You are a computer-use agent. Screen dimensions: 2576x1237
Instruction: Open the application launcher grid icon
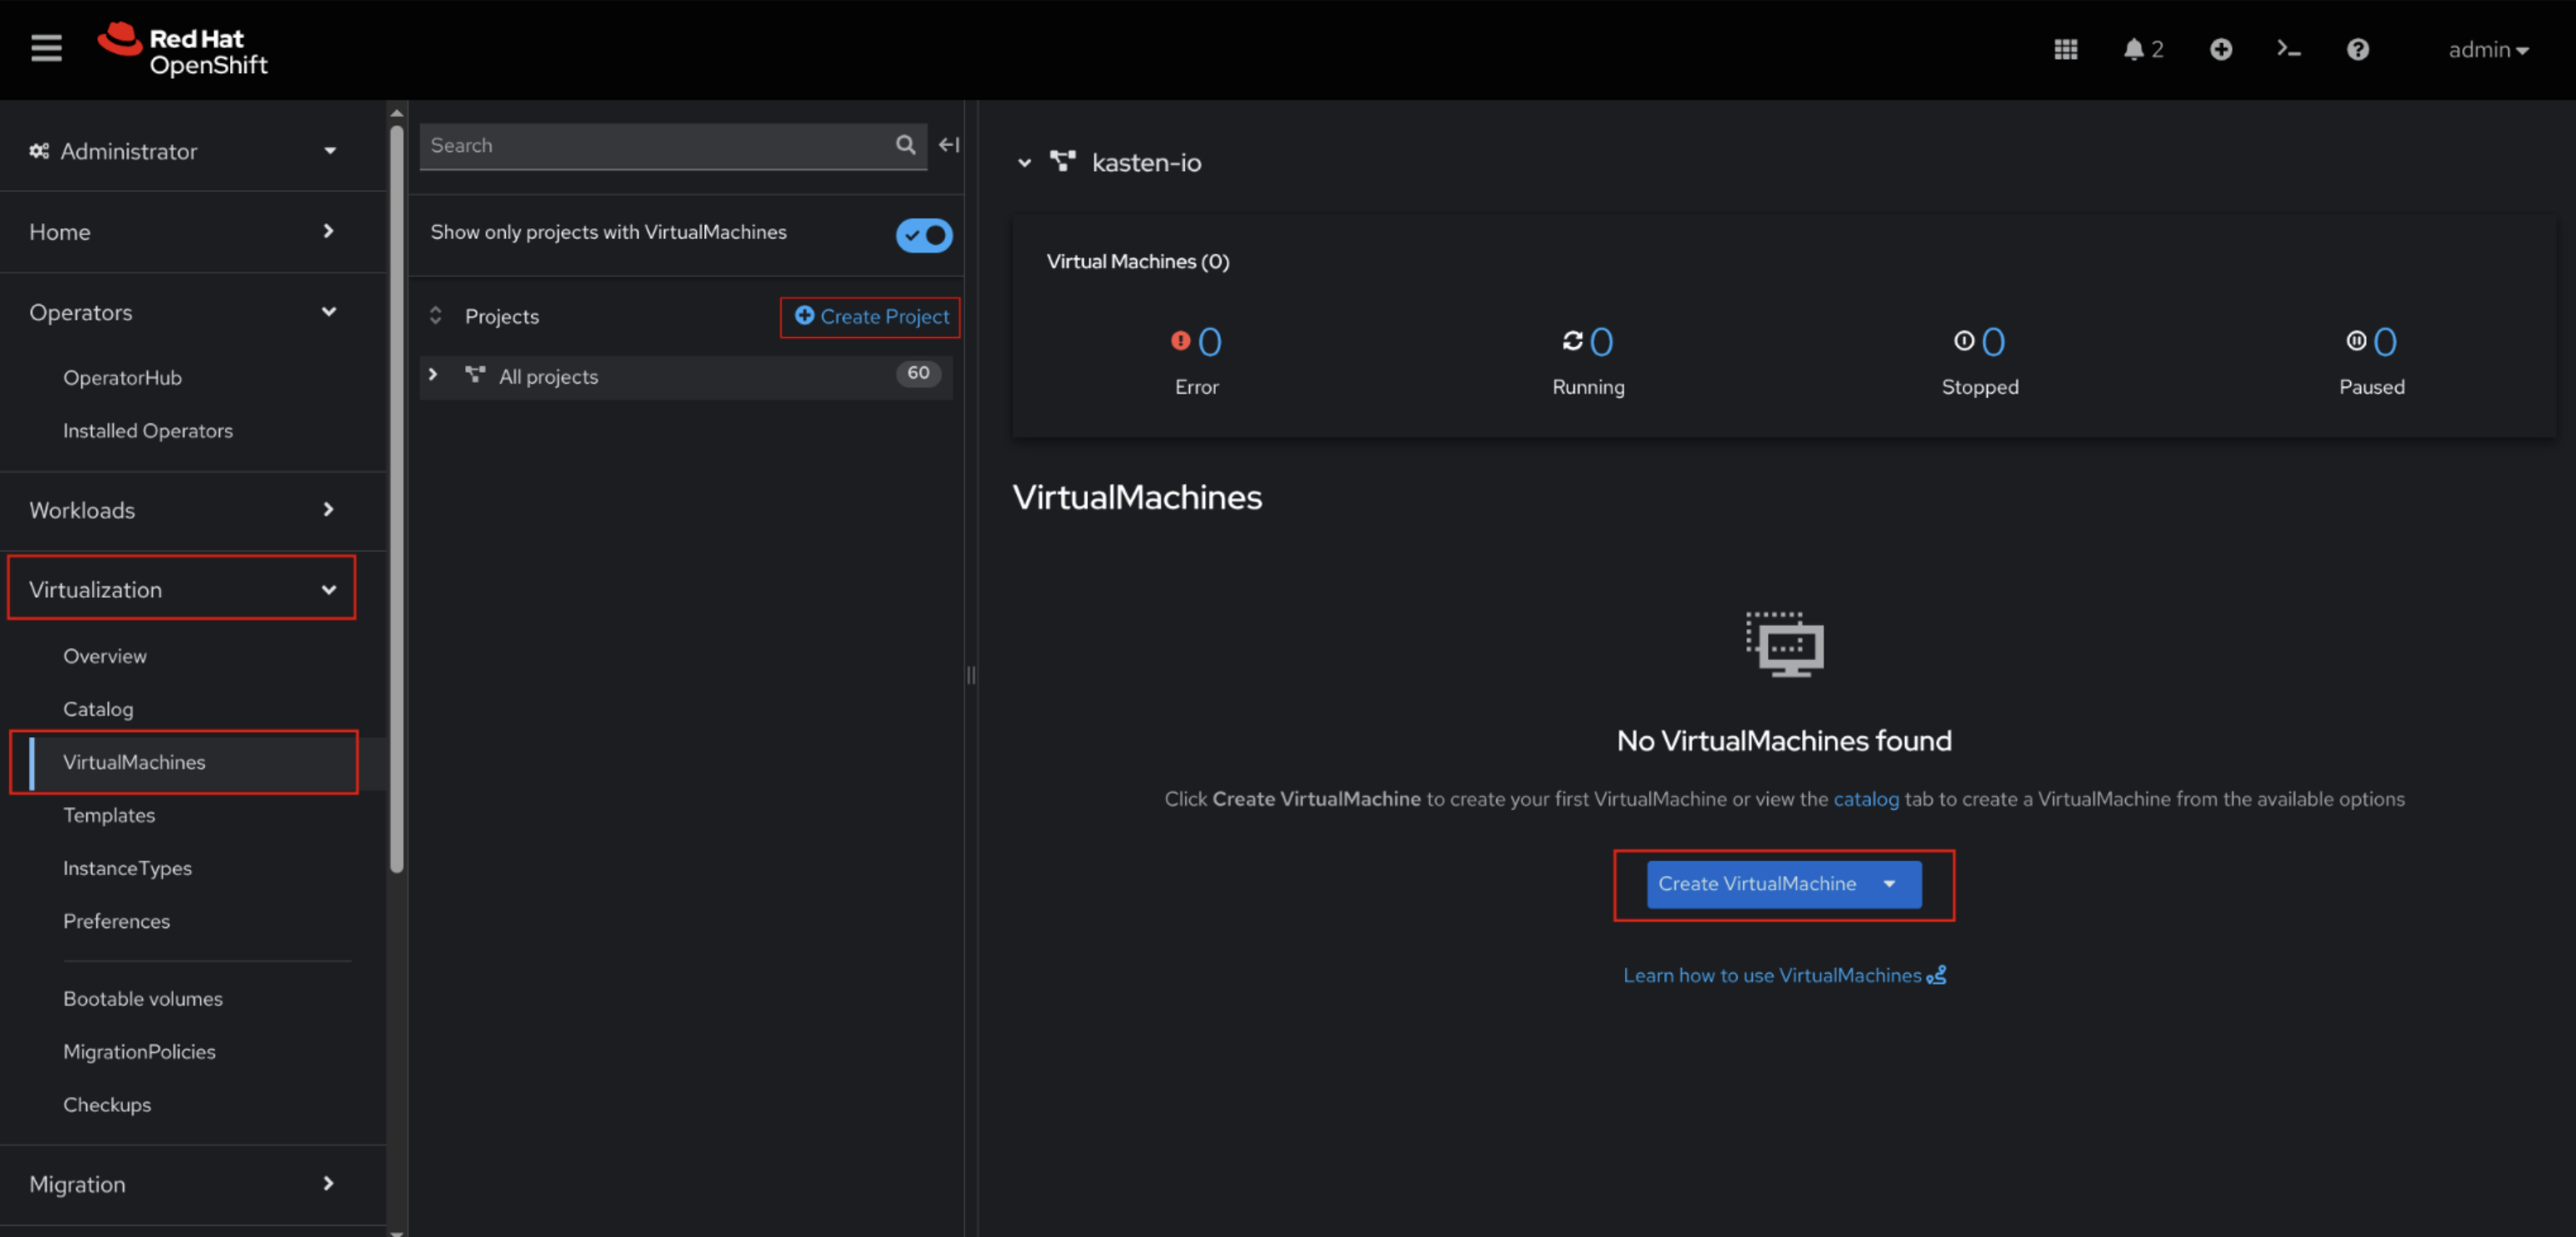2065,49
